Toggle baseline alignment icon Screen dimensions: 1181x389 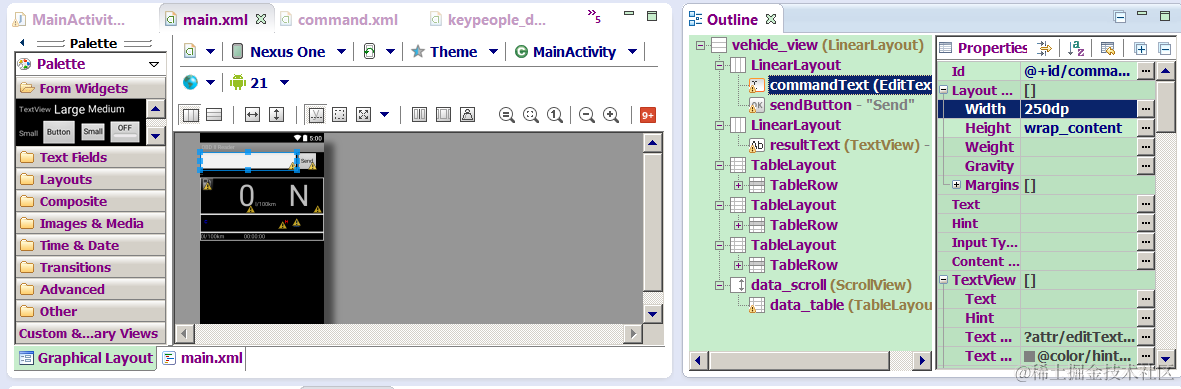tap(316, 115)
